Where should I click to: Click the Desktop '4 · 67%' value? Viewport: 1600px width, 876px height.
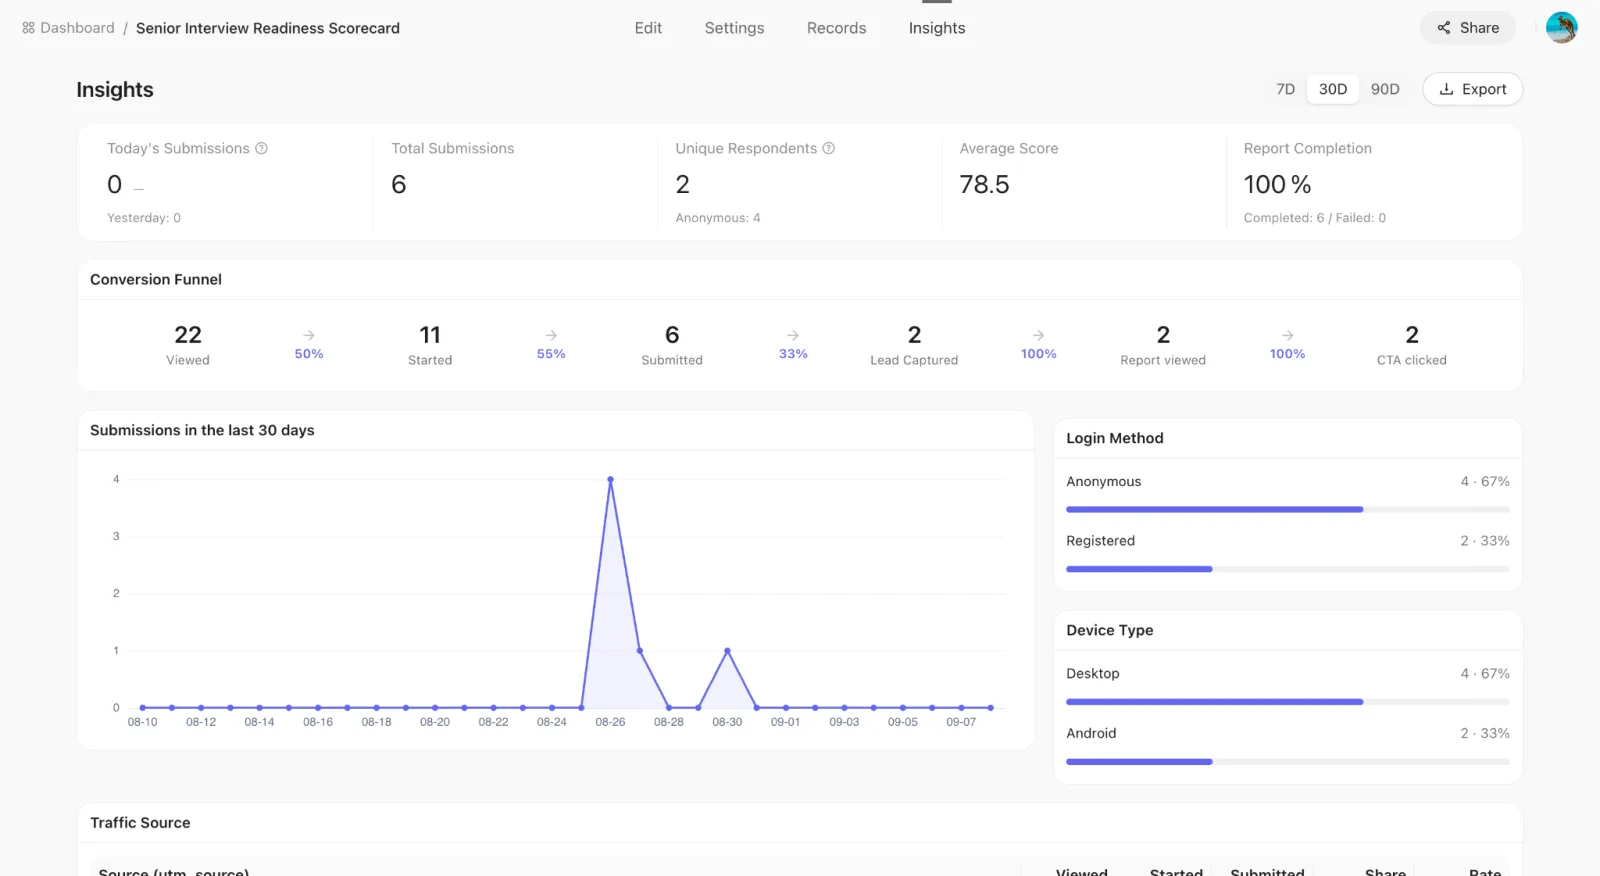point(1485,674)
